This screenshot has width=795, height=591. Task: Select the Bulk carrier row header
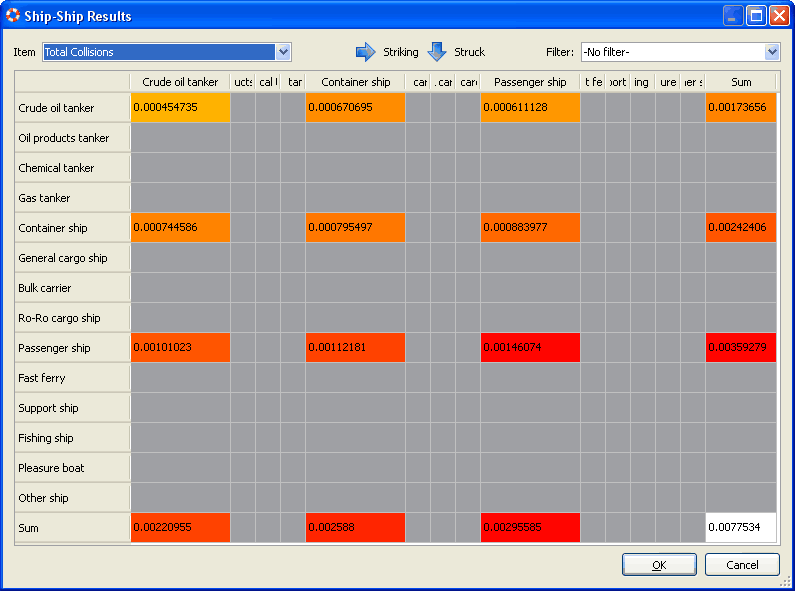coord(73,288)
